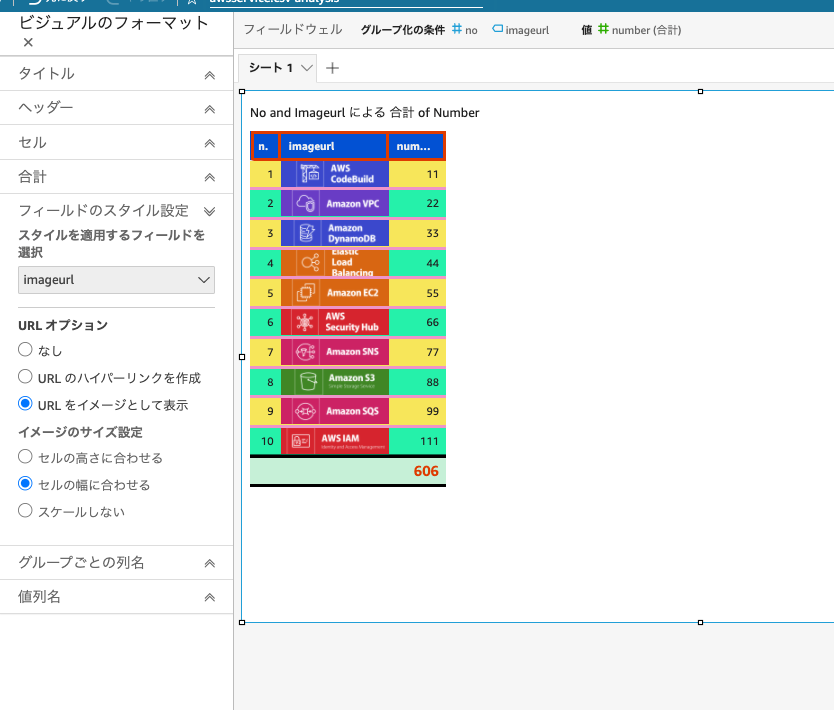Click the Elastic Load Balancing image

(335, 263)
